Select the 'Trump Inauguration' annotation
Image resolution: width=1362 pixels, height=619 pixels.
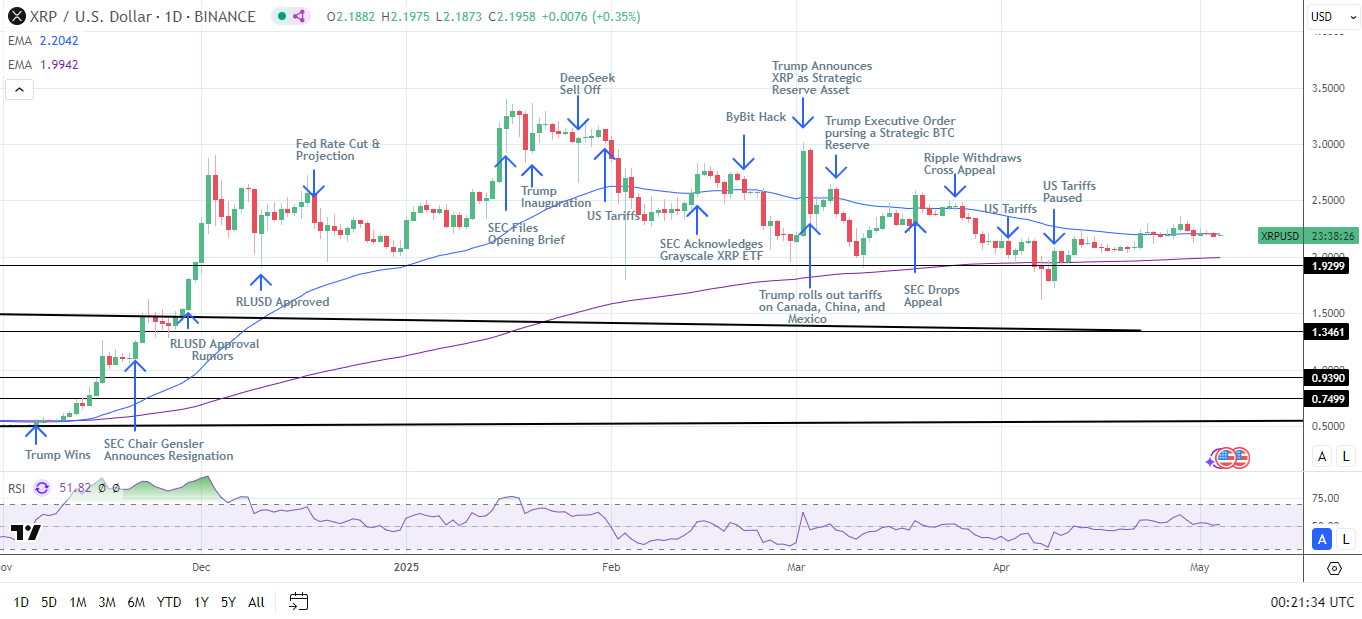tap(556, 197)
